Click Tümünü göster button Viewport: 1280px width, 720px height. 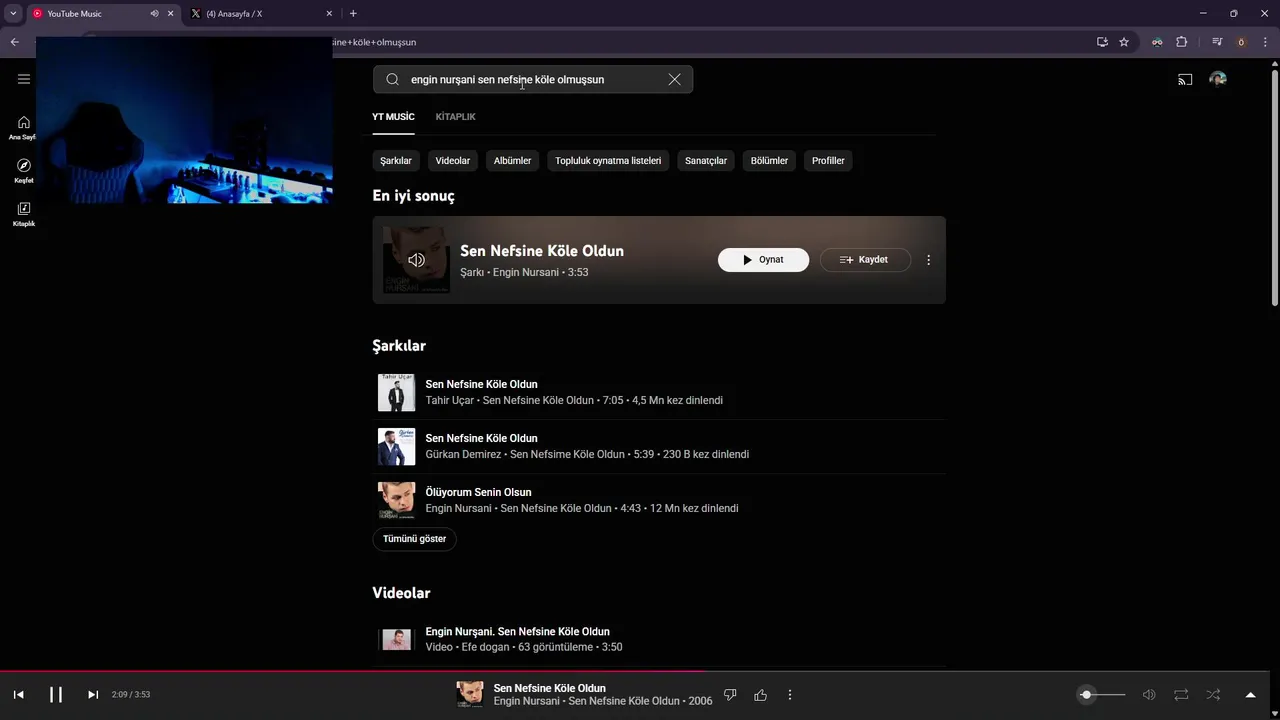coord(414,539)
